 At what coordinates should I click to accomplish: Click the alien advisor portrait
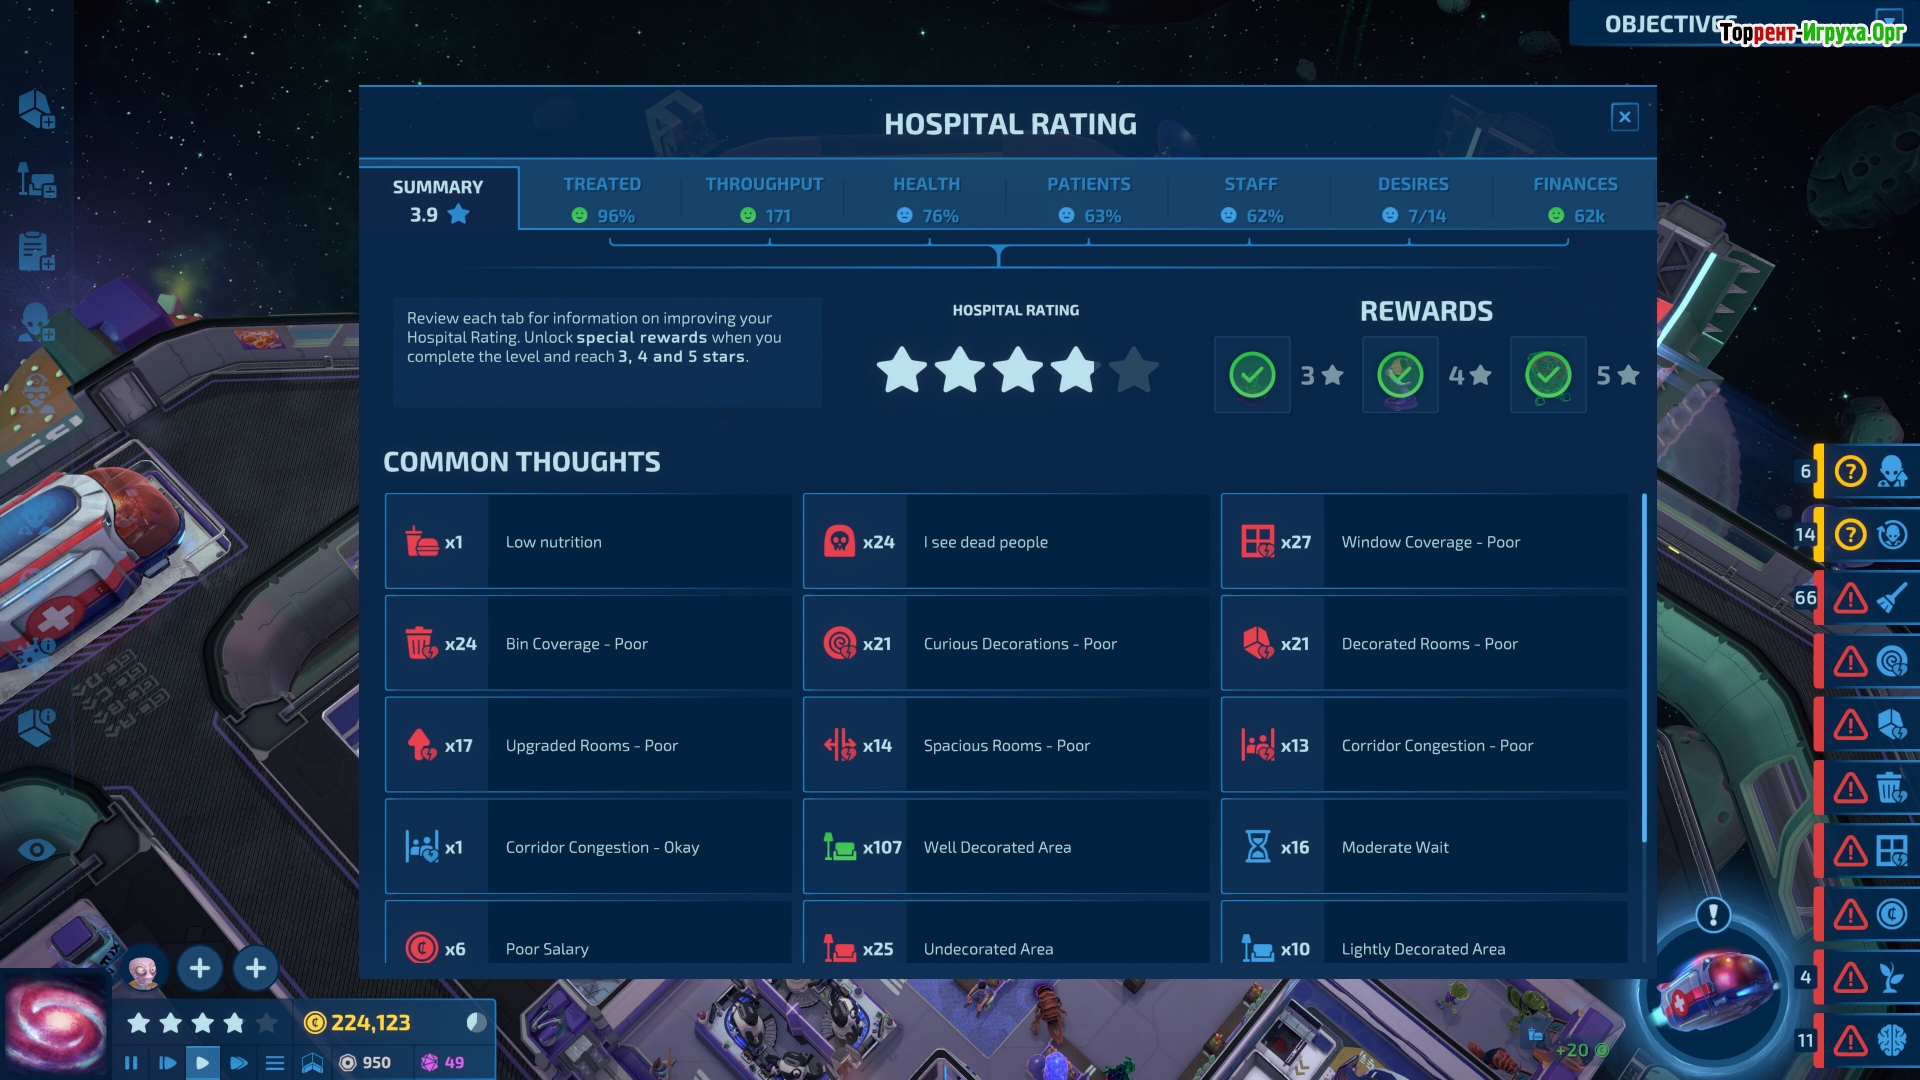click(x=143, y=968)
